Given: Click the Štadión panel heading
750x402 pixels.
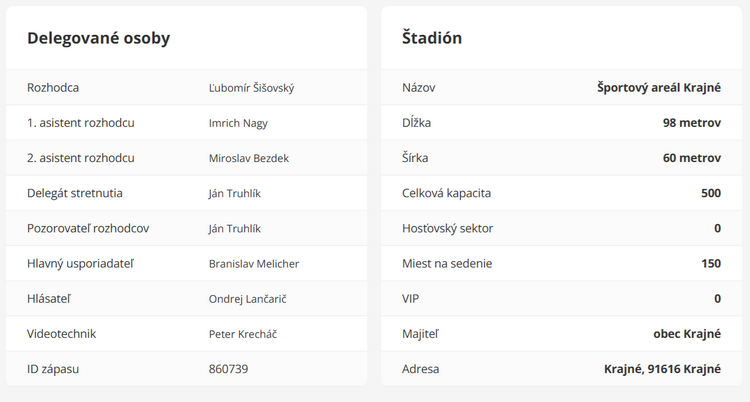Looking at the screenshot, I should pos(431,38).
